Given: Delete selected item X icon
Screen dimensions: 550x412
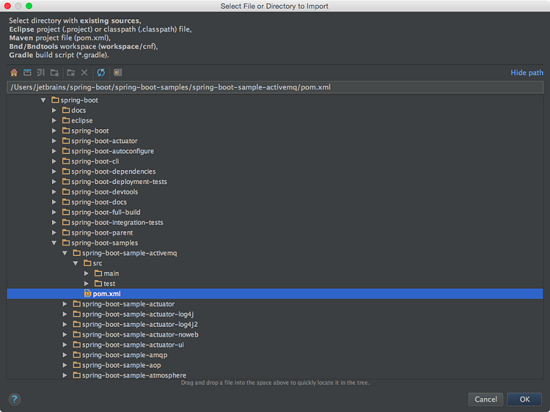Looking at the screenshot, I should pos(84,73).
